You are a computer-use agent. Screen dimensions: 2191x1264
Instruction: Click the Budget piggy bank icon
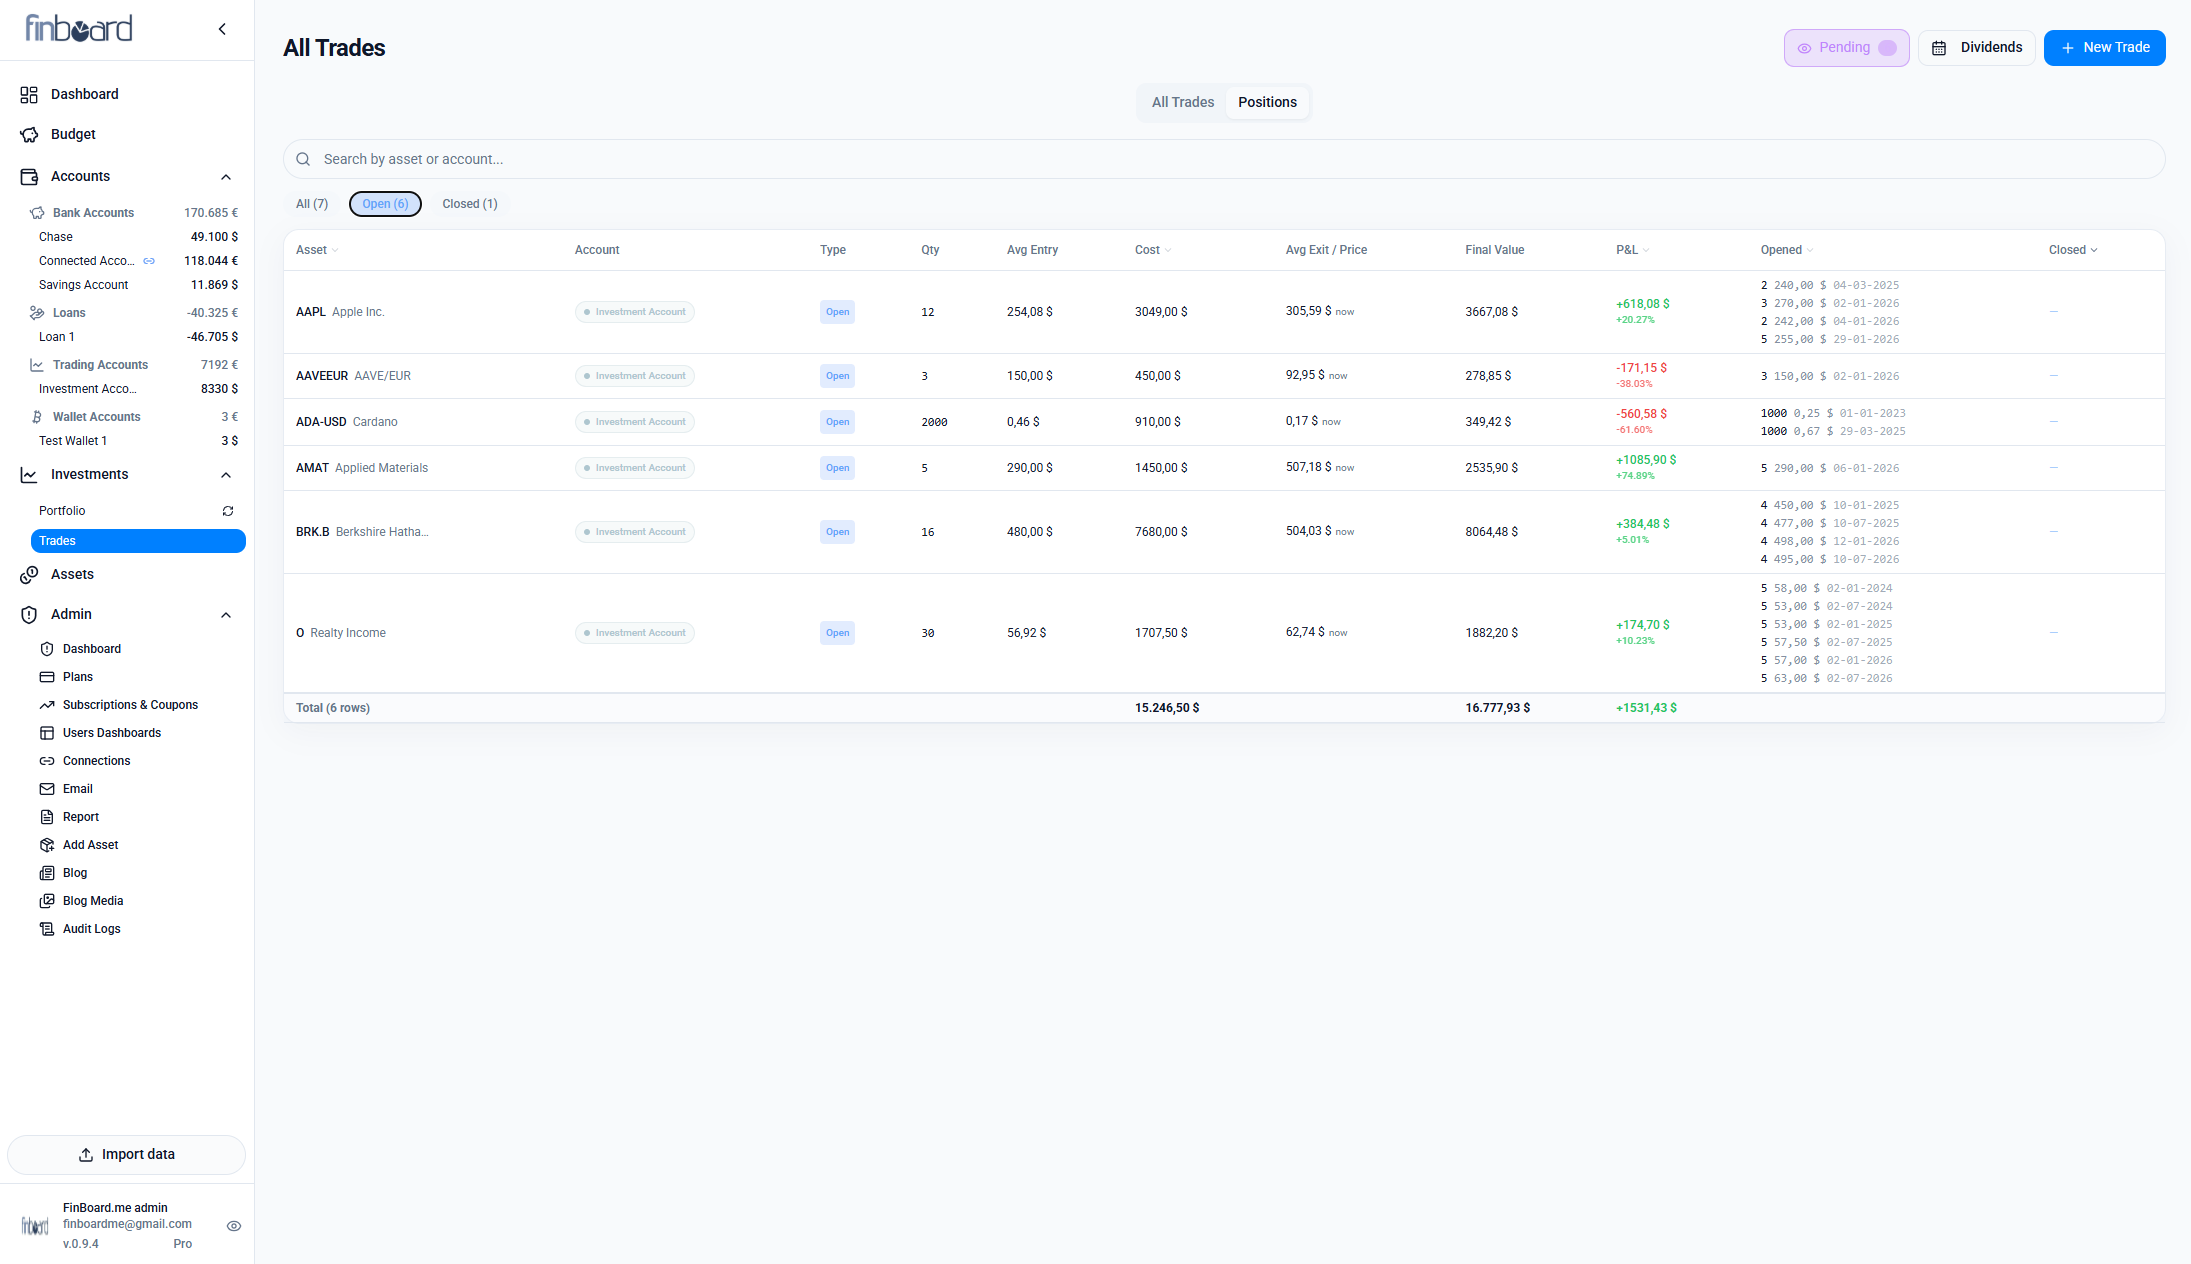29,134
